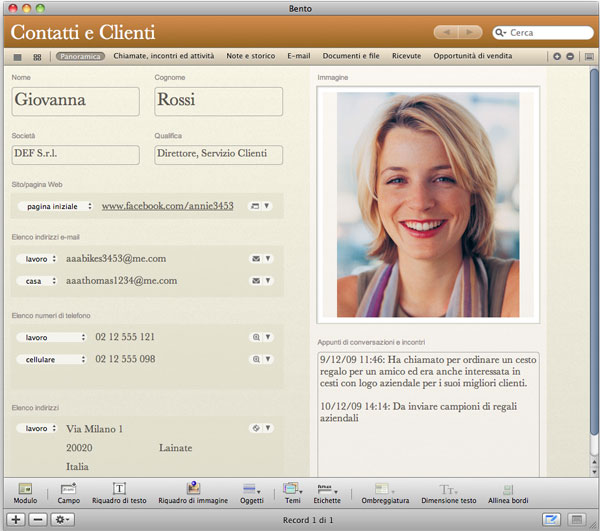Image resolution: width=600 pixels, height=531 pixels.
Task: Click the minus button to delete record
Action: (37, 520)
